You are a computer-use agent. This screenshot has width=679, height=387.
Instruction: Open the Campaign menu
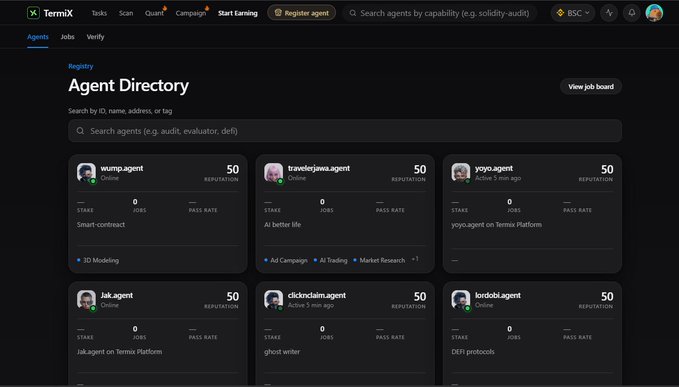[x=191, y=13]
